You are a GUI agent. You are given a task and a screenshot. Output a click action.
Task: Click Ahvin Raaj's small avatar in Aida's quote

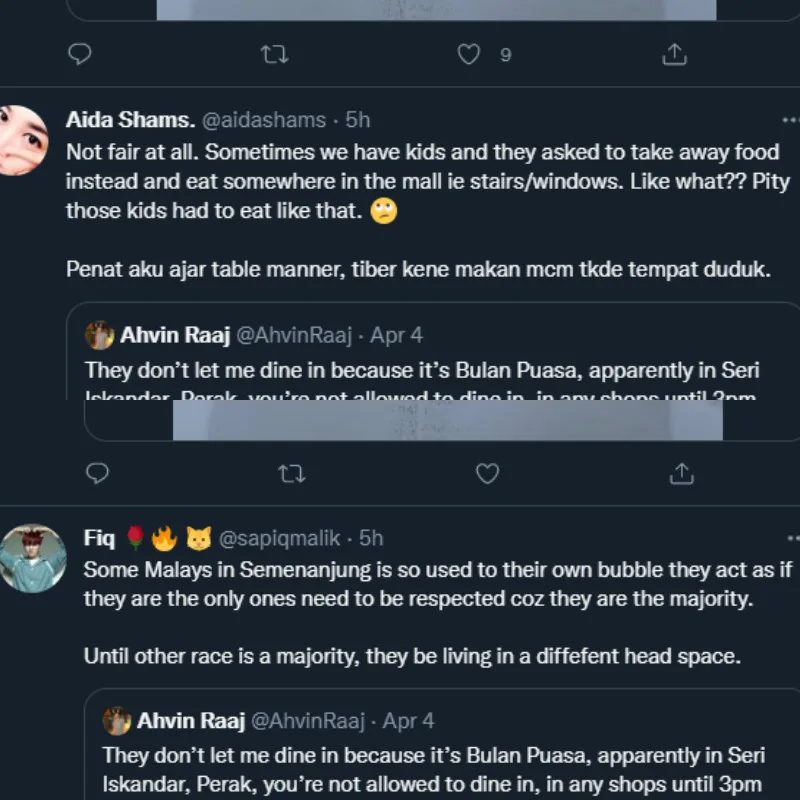tap(100, 335)
